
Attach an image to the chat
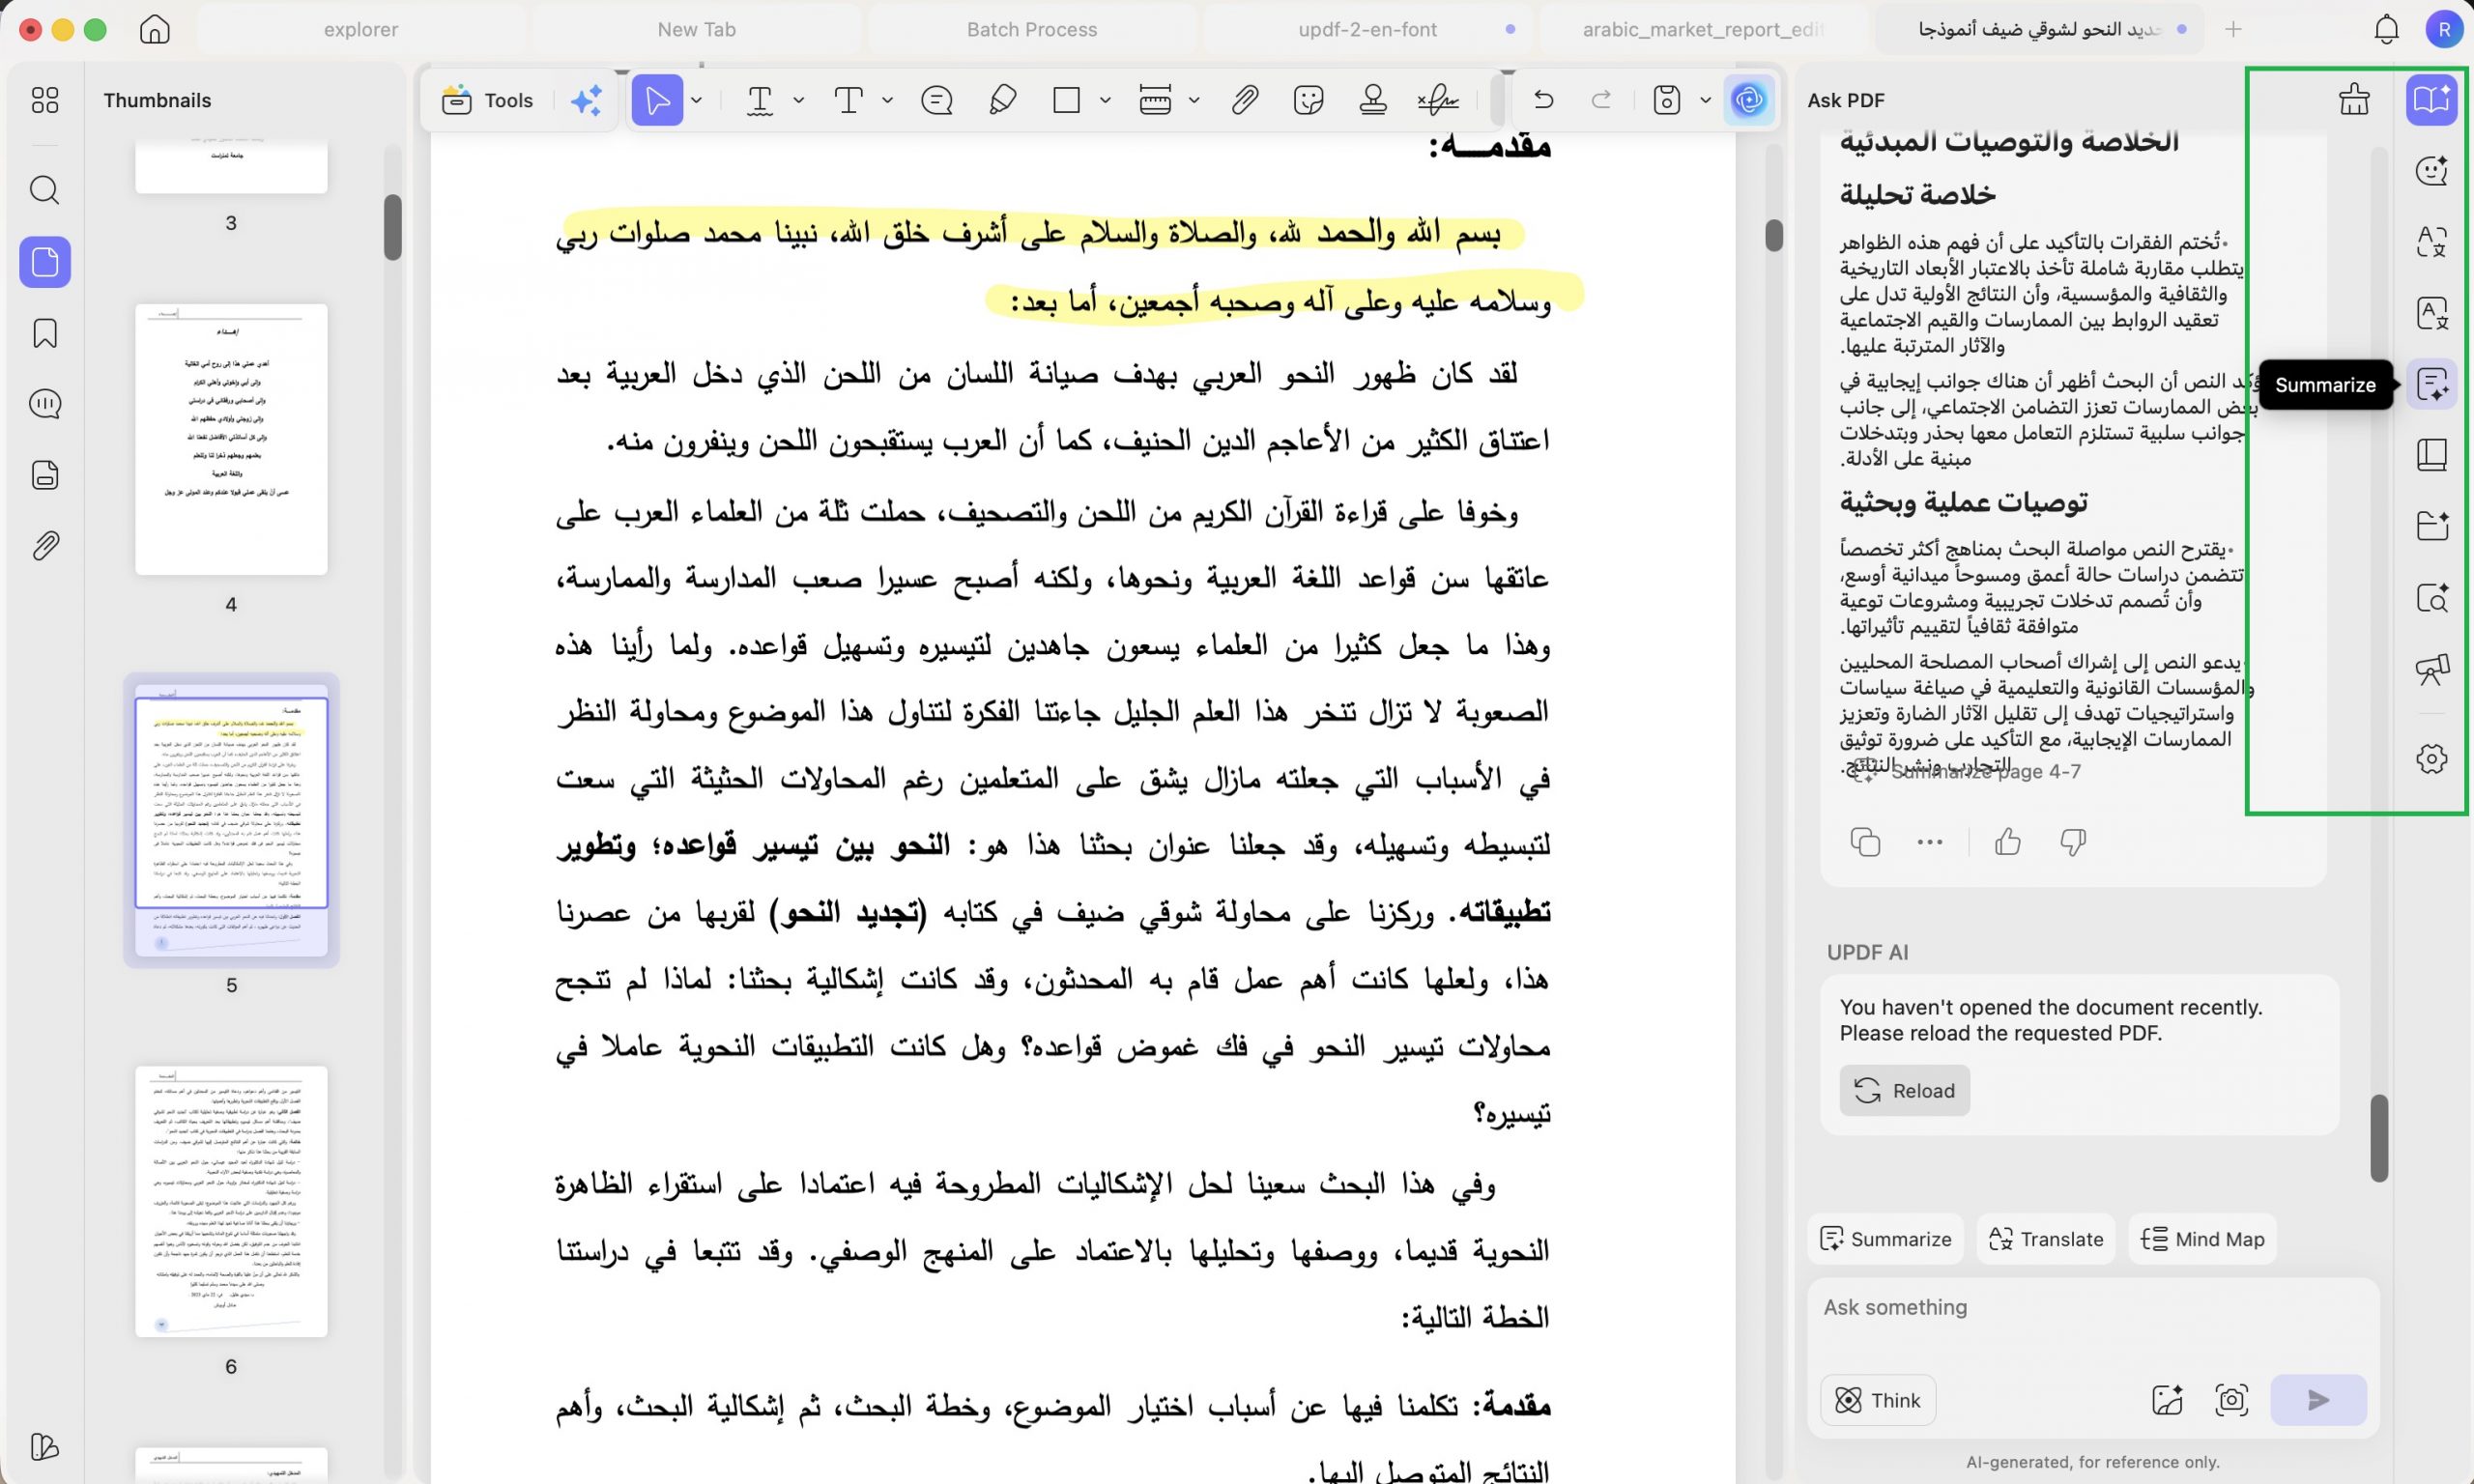(x=2167, y=1400)
